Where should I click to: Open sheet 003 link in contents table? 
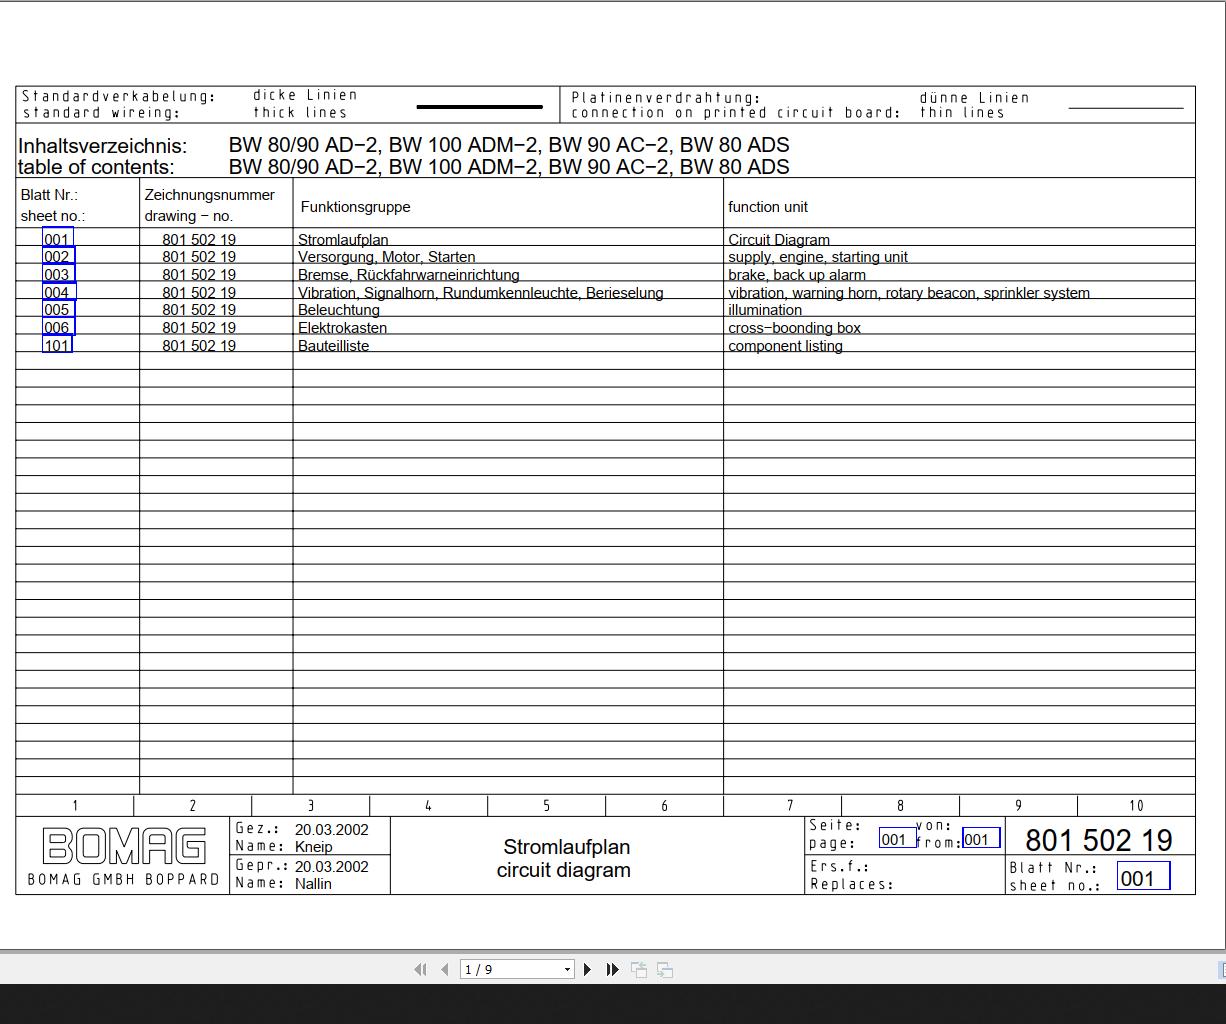point(58,274)
